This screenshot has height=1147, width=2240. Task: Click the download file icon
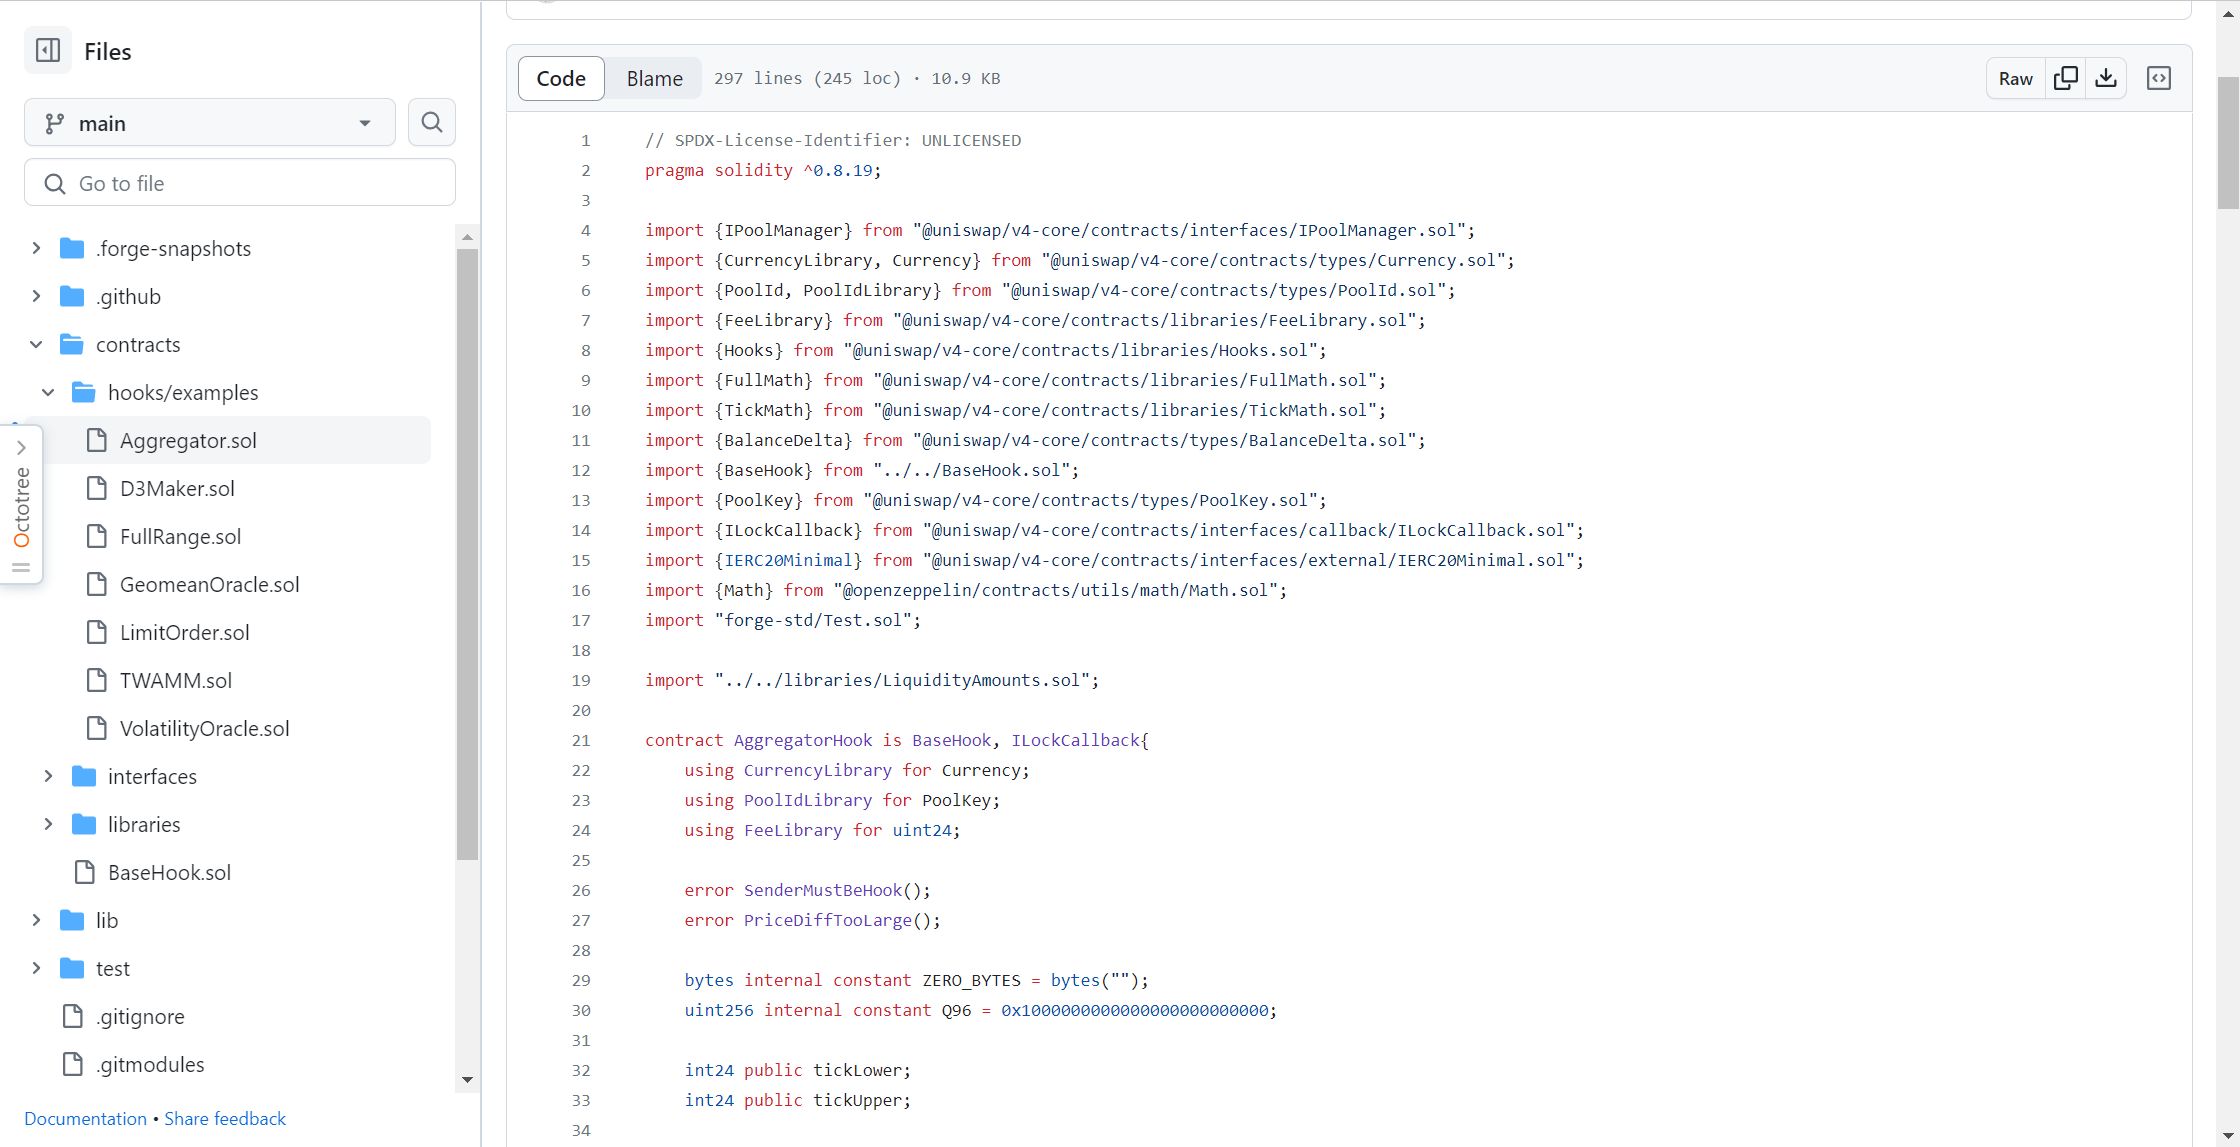point(2107,78)
